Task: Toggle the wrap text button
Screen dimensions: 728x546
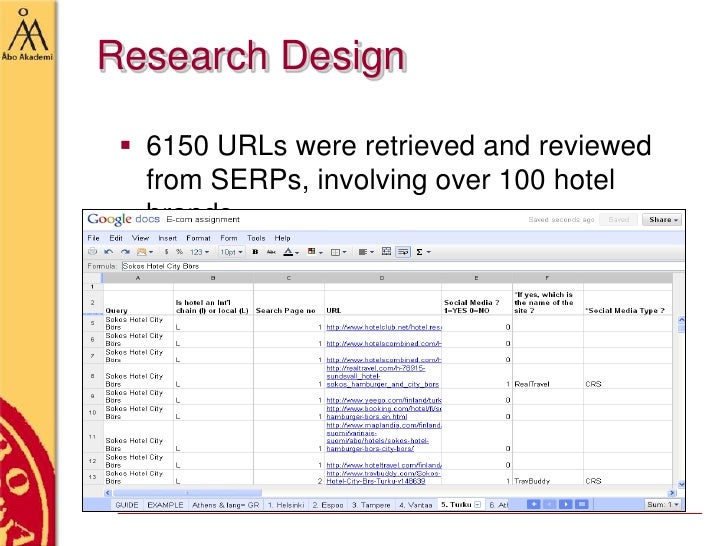Action: pyautogui.click(x=403, y=252)
